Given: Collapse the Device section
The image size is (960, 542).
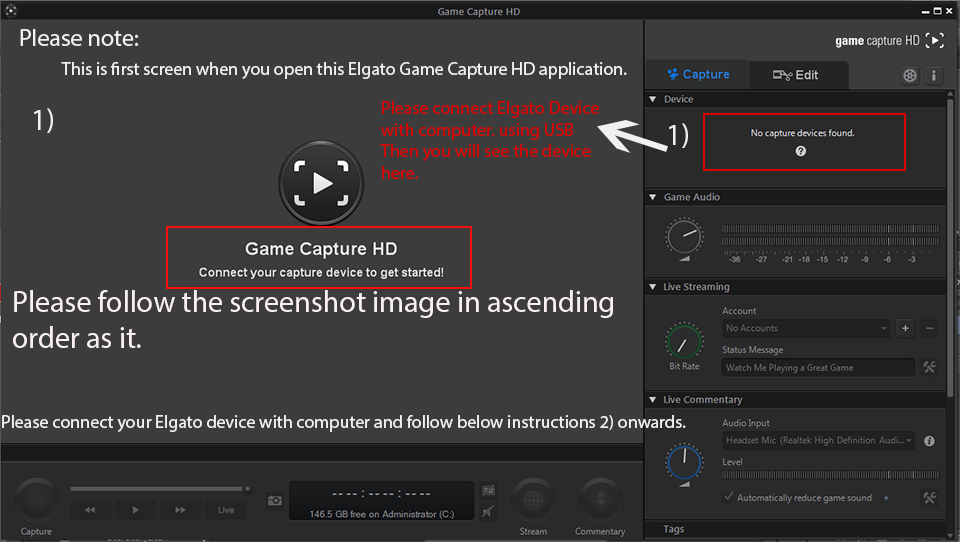Looking at the screenshot, I should click(x=653, y=99).
